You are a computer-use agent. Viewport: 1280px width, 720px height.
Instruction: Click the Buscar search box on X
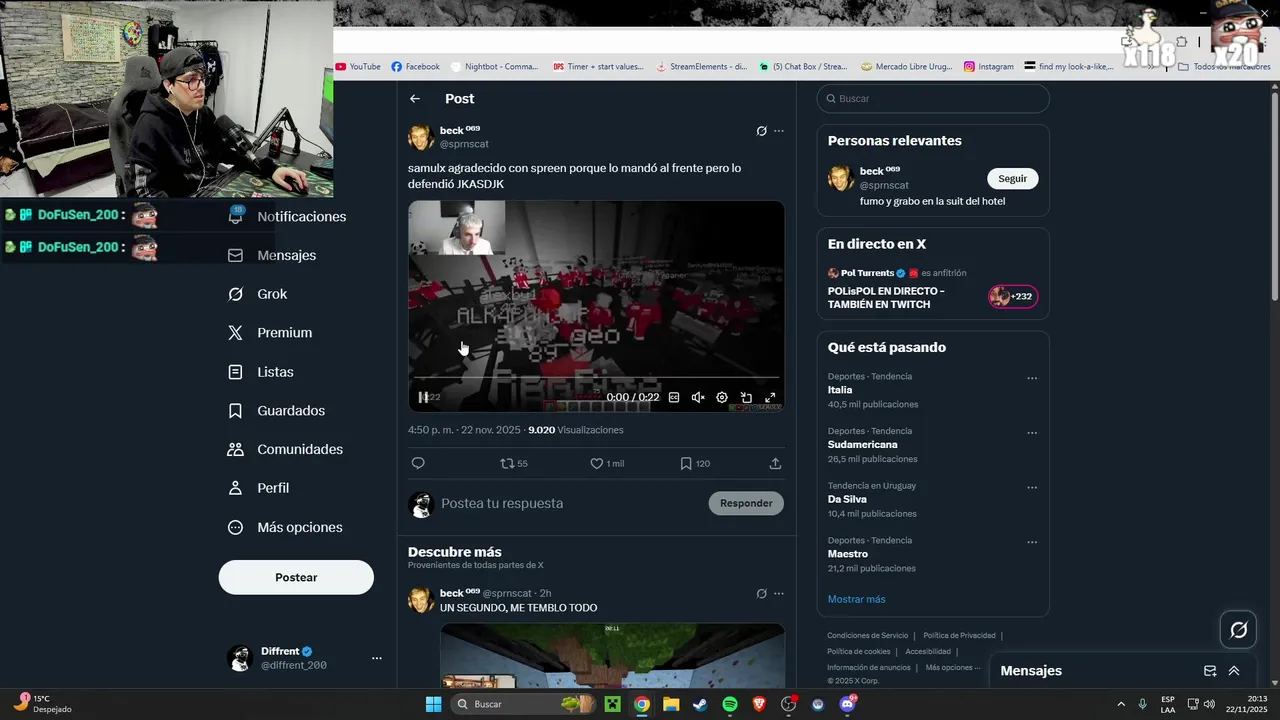coord(933,99)
